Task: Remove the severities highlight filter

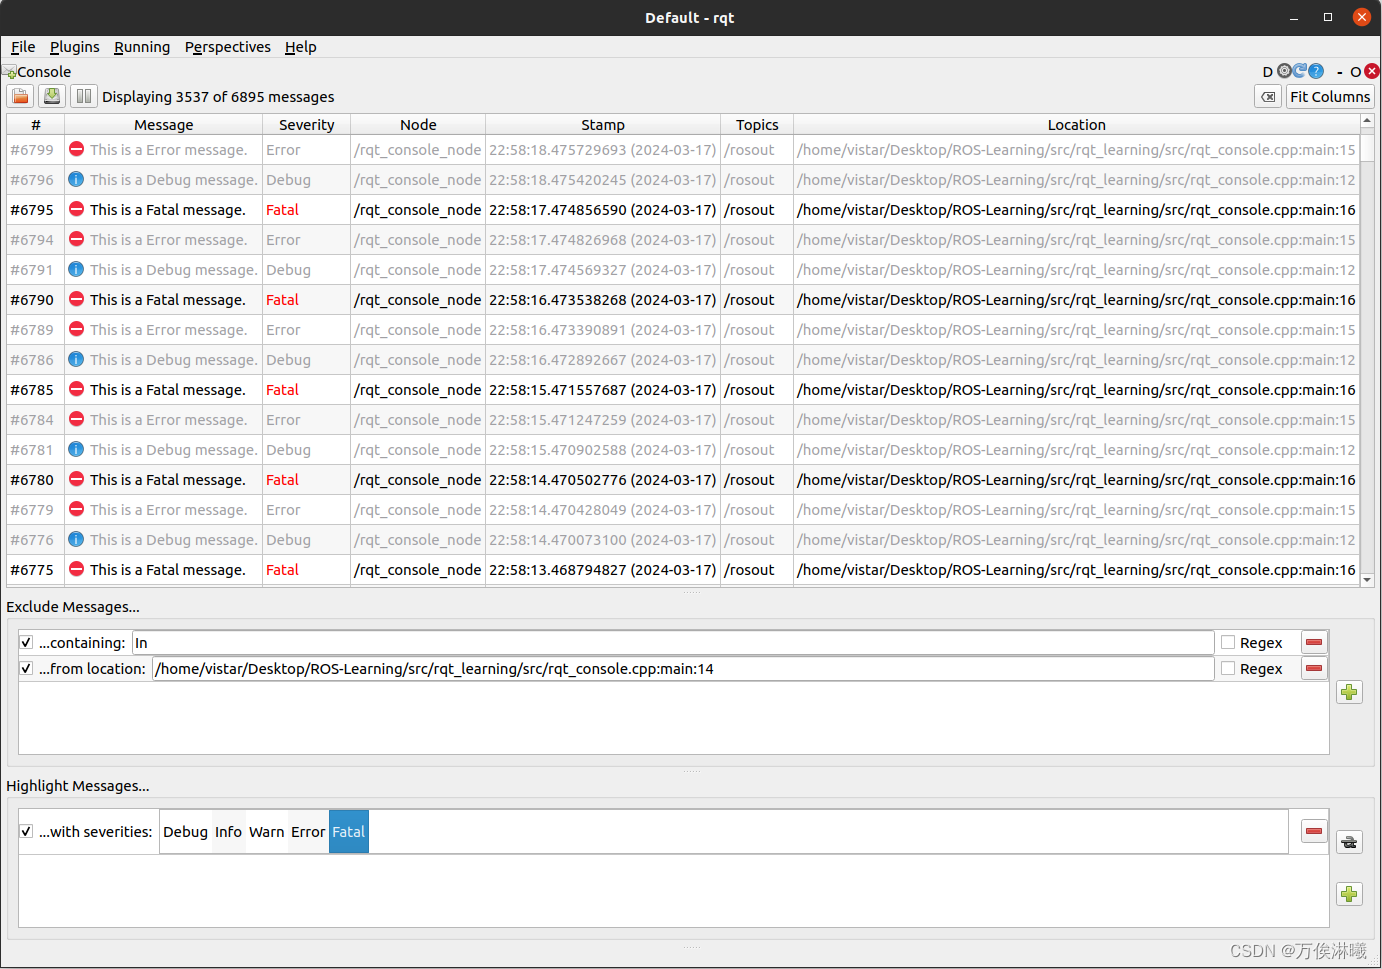Action: point(1314,832)
